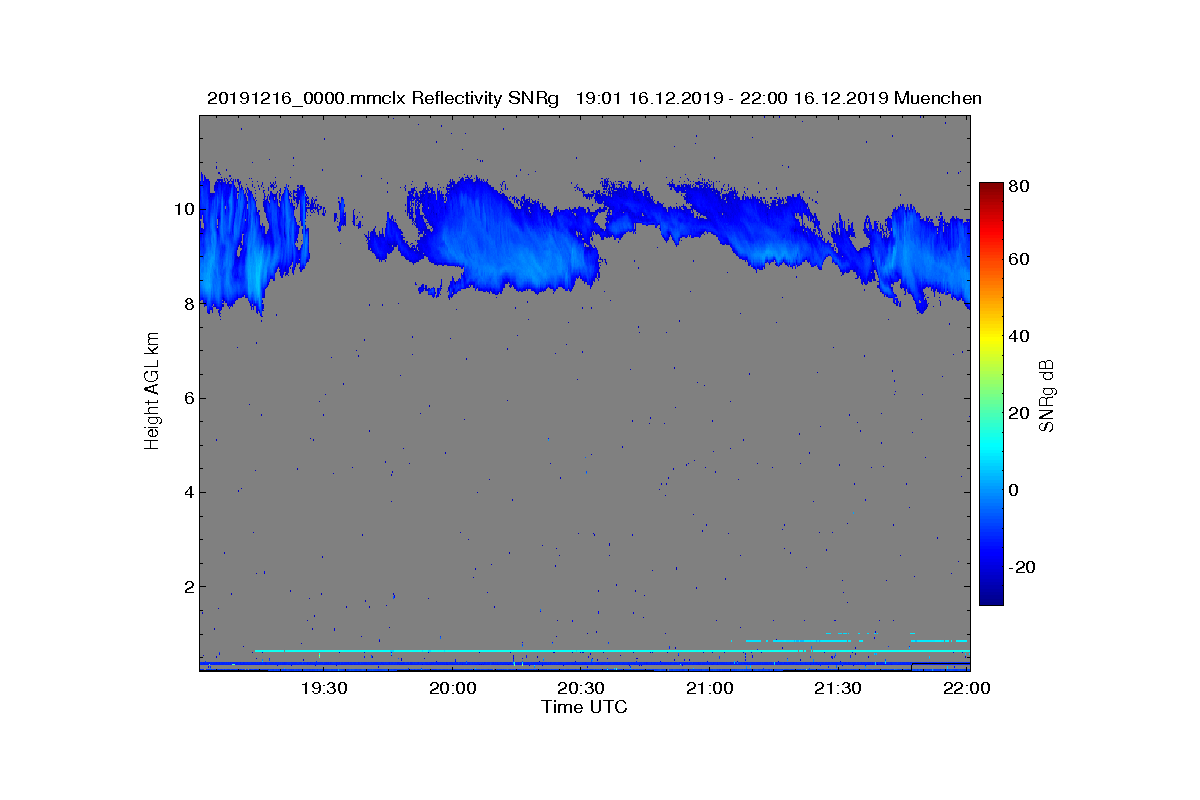
Task: Click the 20:00 time tick label
Action: click(452, 688)
